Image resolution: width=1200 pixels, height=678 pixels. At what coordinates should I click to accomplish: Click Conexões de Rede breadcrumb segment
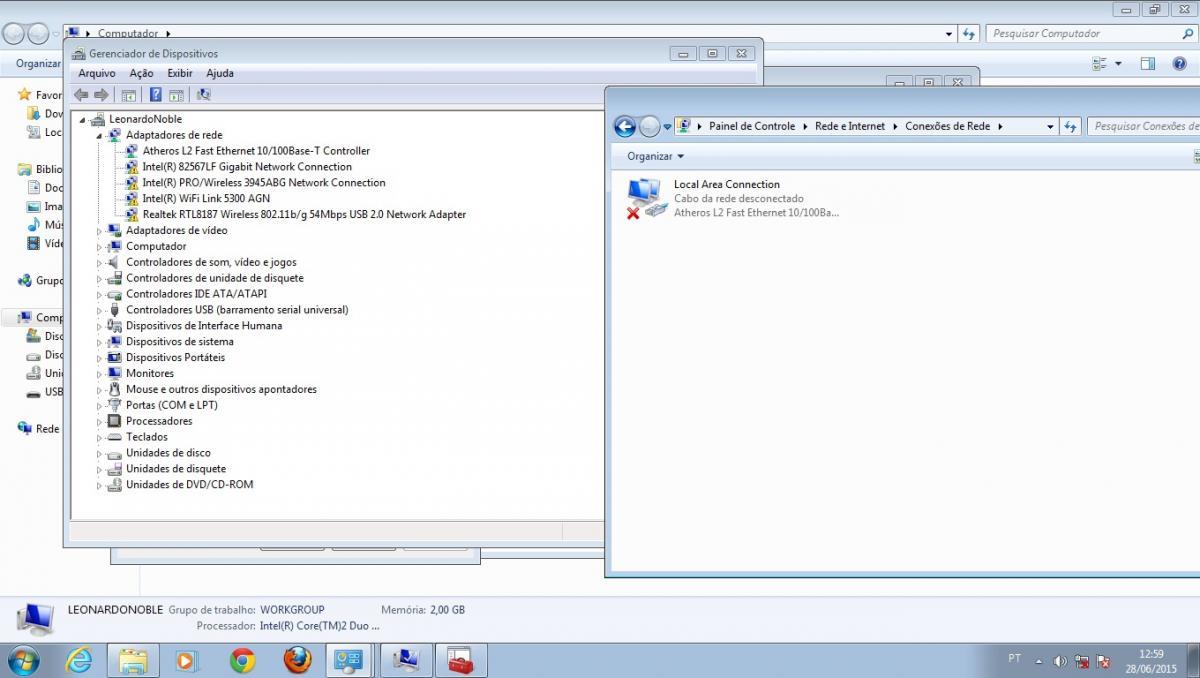coord(947,126)
